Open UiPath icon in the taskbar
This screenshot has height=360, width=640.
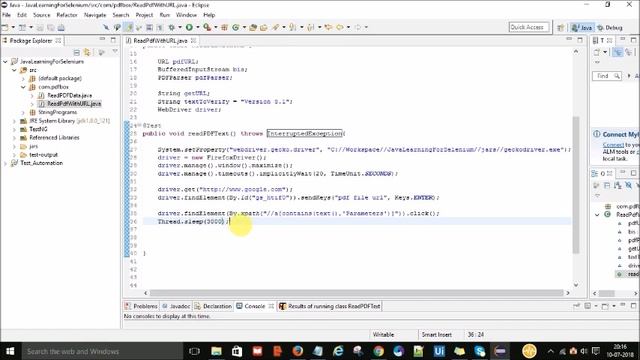pyautogui.click(x=439, y=351)
